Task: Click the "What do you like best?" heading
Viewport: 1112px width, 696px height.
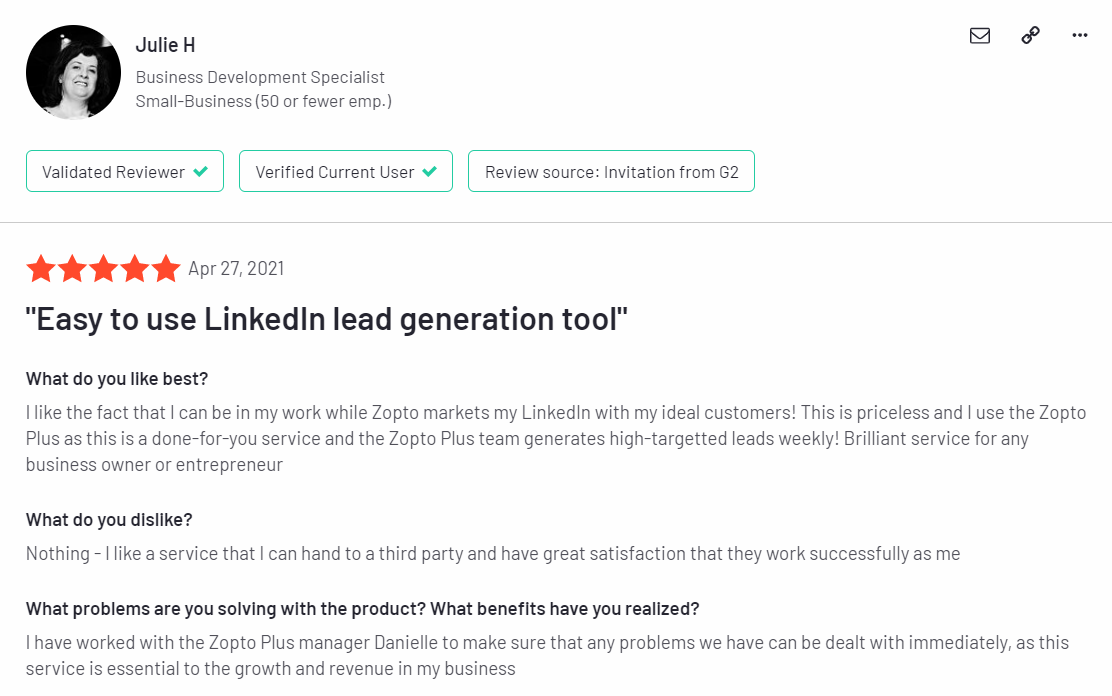Action: pos(117,379)
